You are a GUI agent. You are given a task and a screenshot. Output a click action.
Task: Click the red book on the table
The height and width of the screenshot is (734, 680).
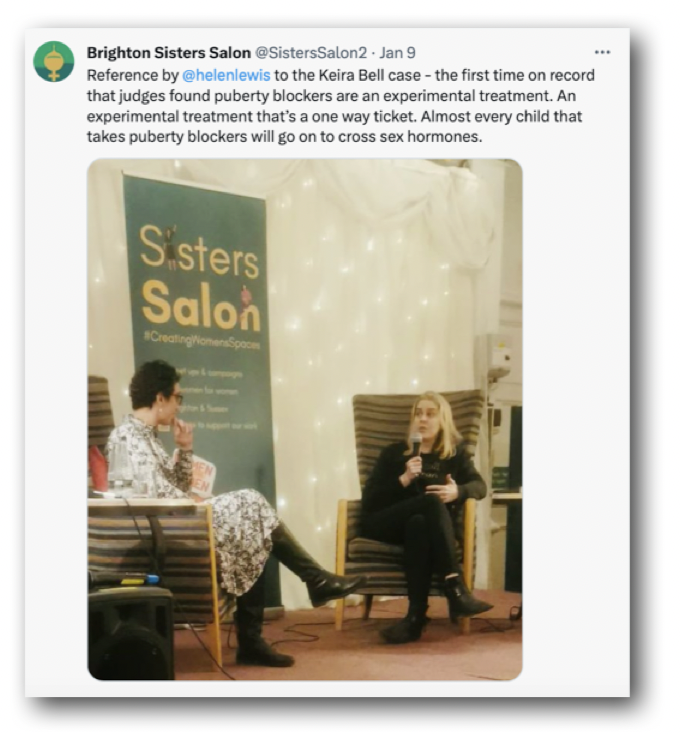[x=97, y=468]
